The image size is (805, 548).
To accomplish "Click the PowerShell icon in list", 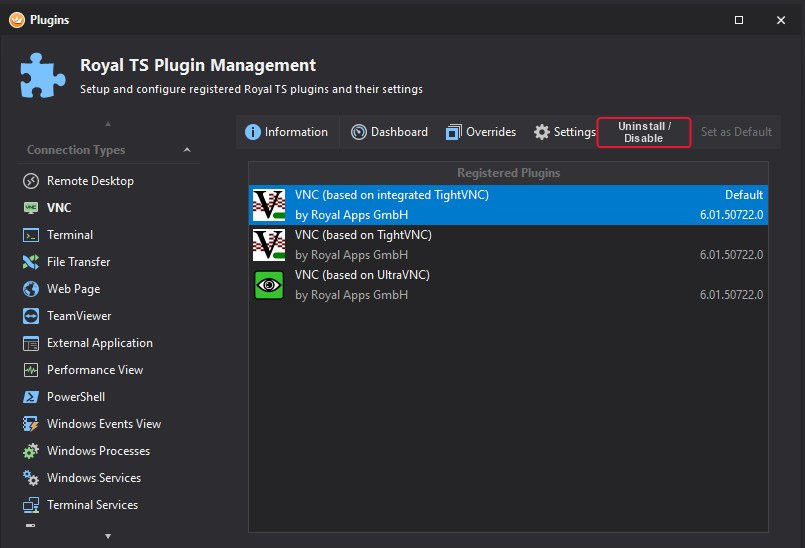I will 30,397.
